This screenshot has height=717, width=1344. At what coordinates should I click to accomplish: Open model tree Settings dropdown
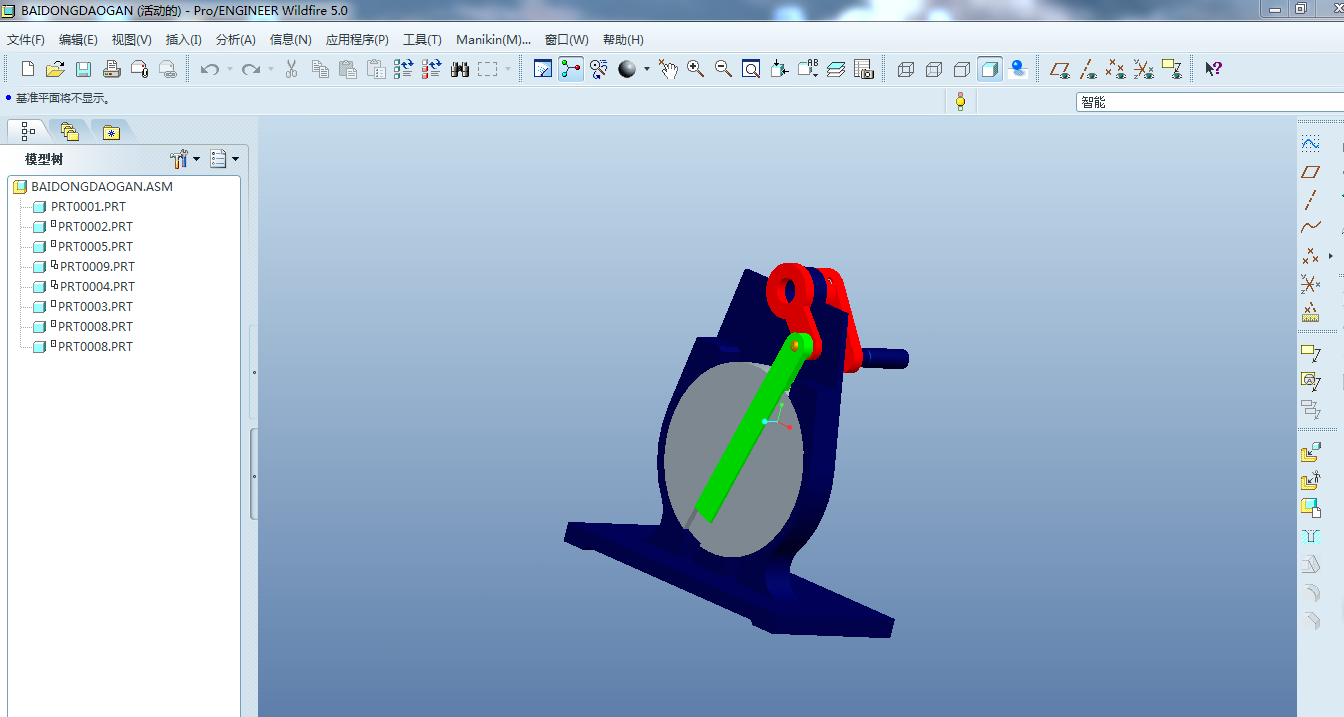[184, 159]
